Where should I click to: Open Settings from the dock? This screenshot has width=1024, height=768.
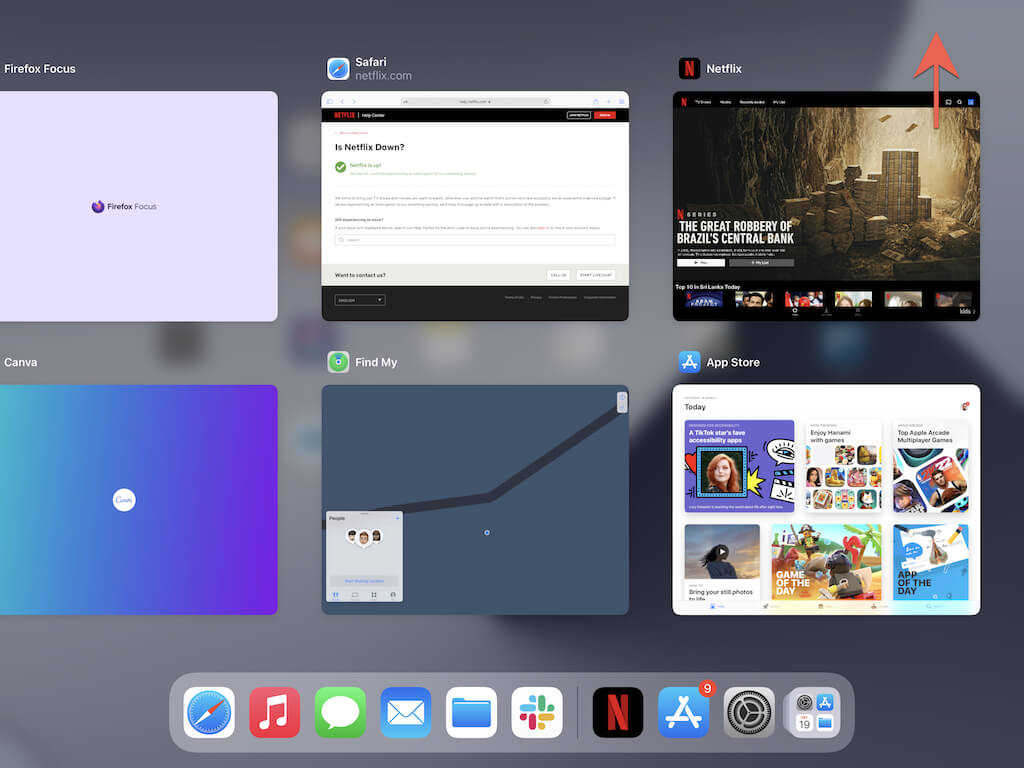tap(749, 712)
